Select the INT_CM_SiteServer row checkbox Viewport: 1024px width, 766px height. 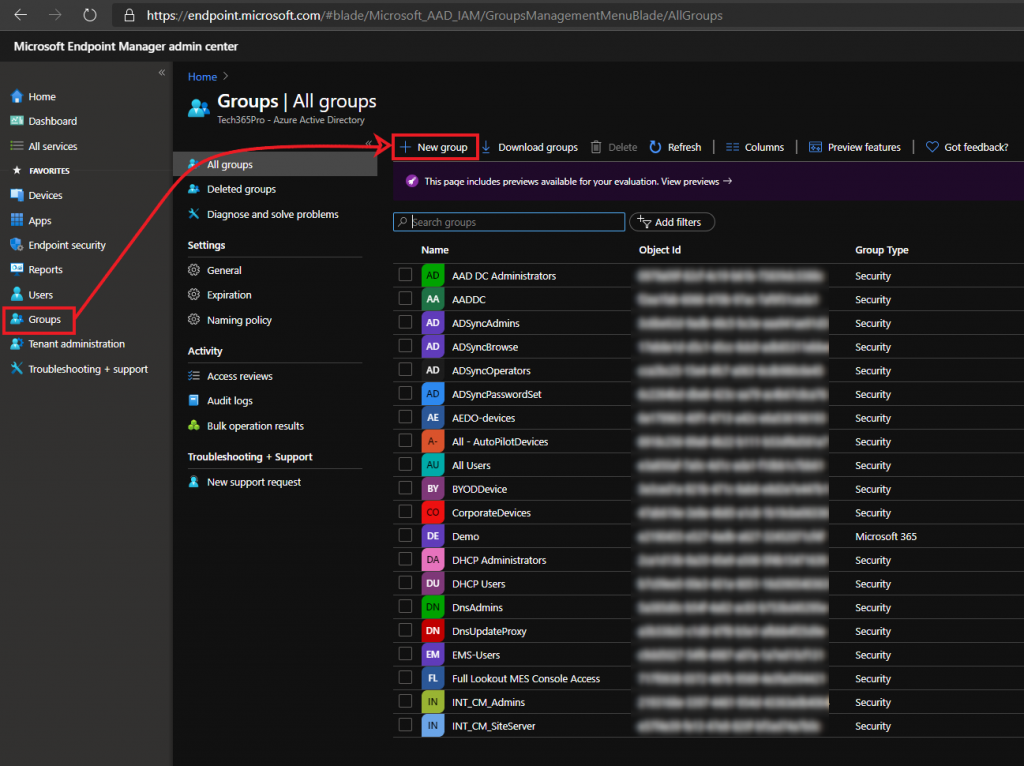point(405,726)
